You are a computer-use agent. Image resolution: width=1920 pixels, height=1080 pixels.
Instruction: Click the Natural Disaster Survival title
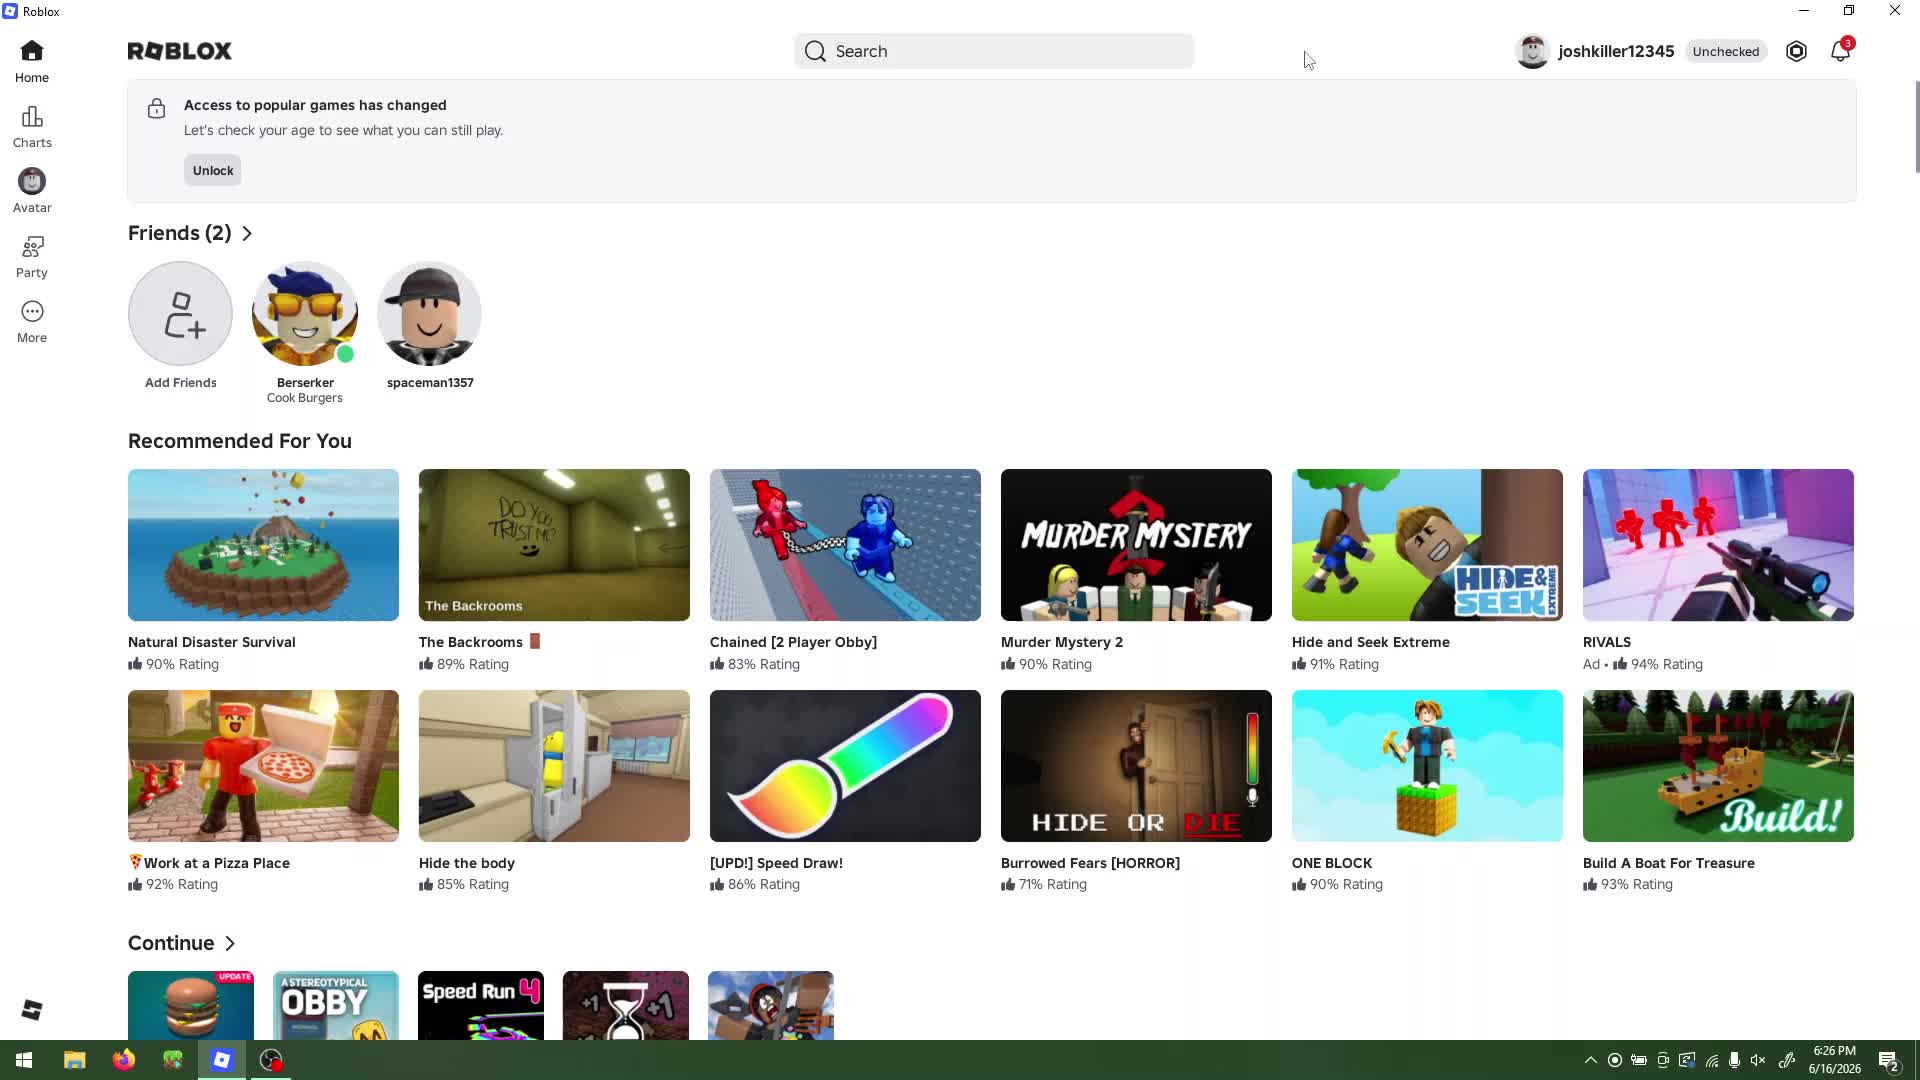coord(212,642)
